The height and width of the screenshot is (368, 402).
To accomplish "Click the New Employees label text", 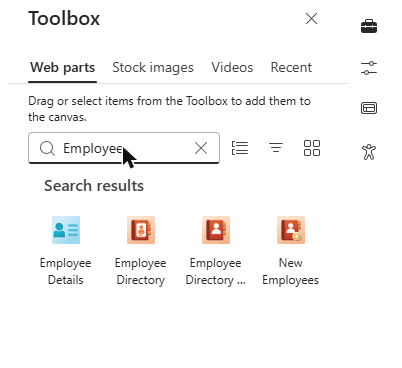I will (x=291, y=271).
